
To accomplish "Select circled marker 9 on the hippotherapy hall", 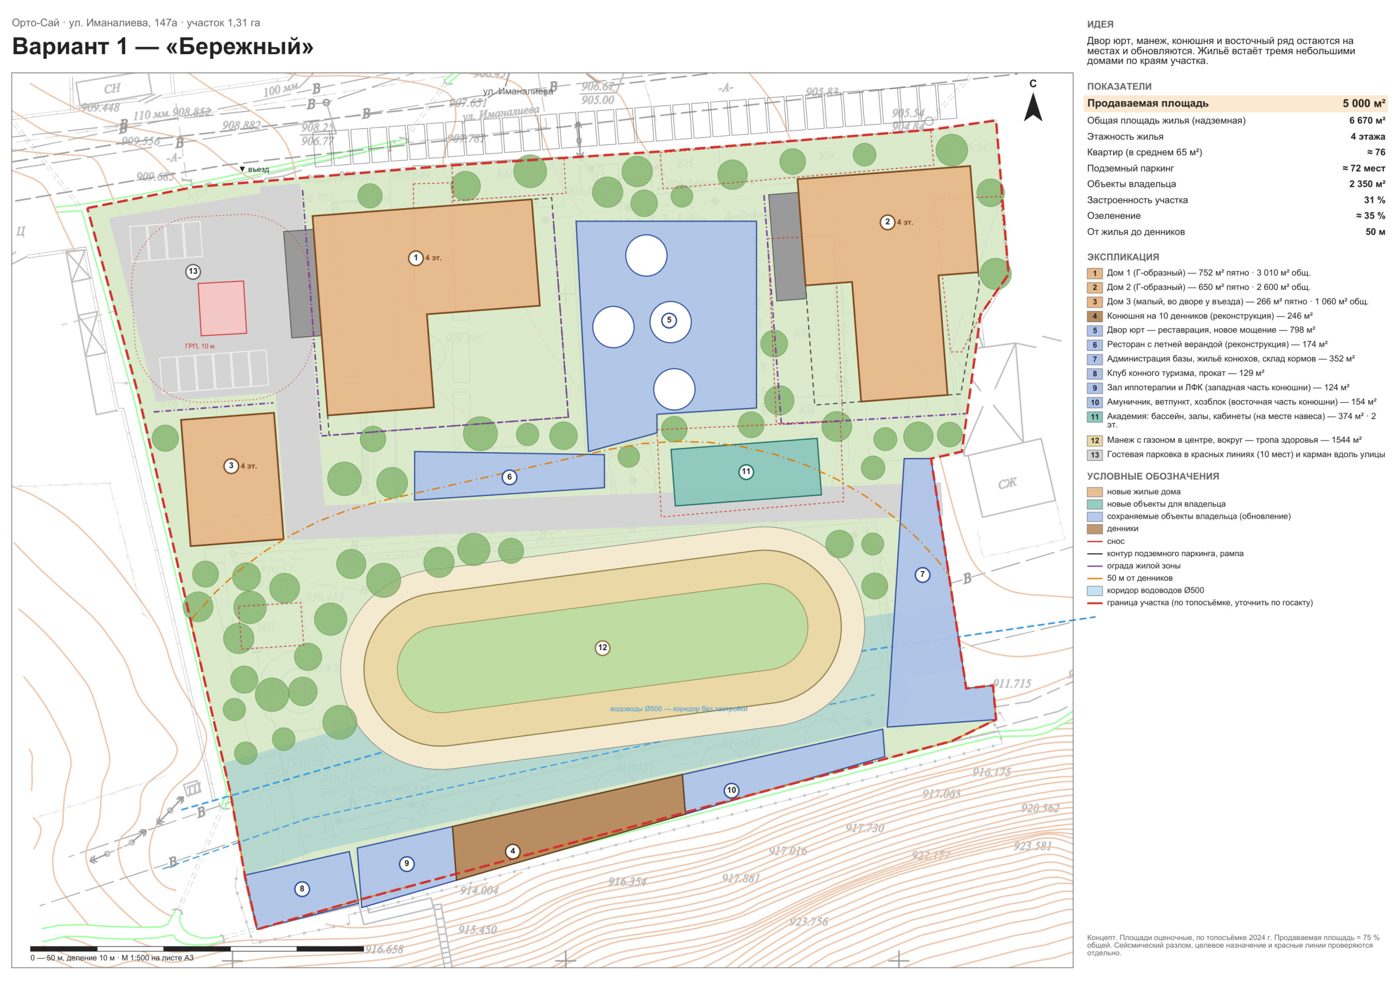I will tap(406, 864).
